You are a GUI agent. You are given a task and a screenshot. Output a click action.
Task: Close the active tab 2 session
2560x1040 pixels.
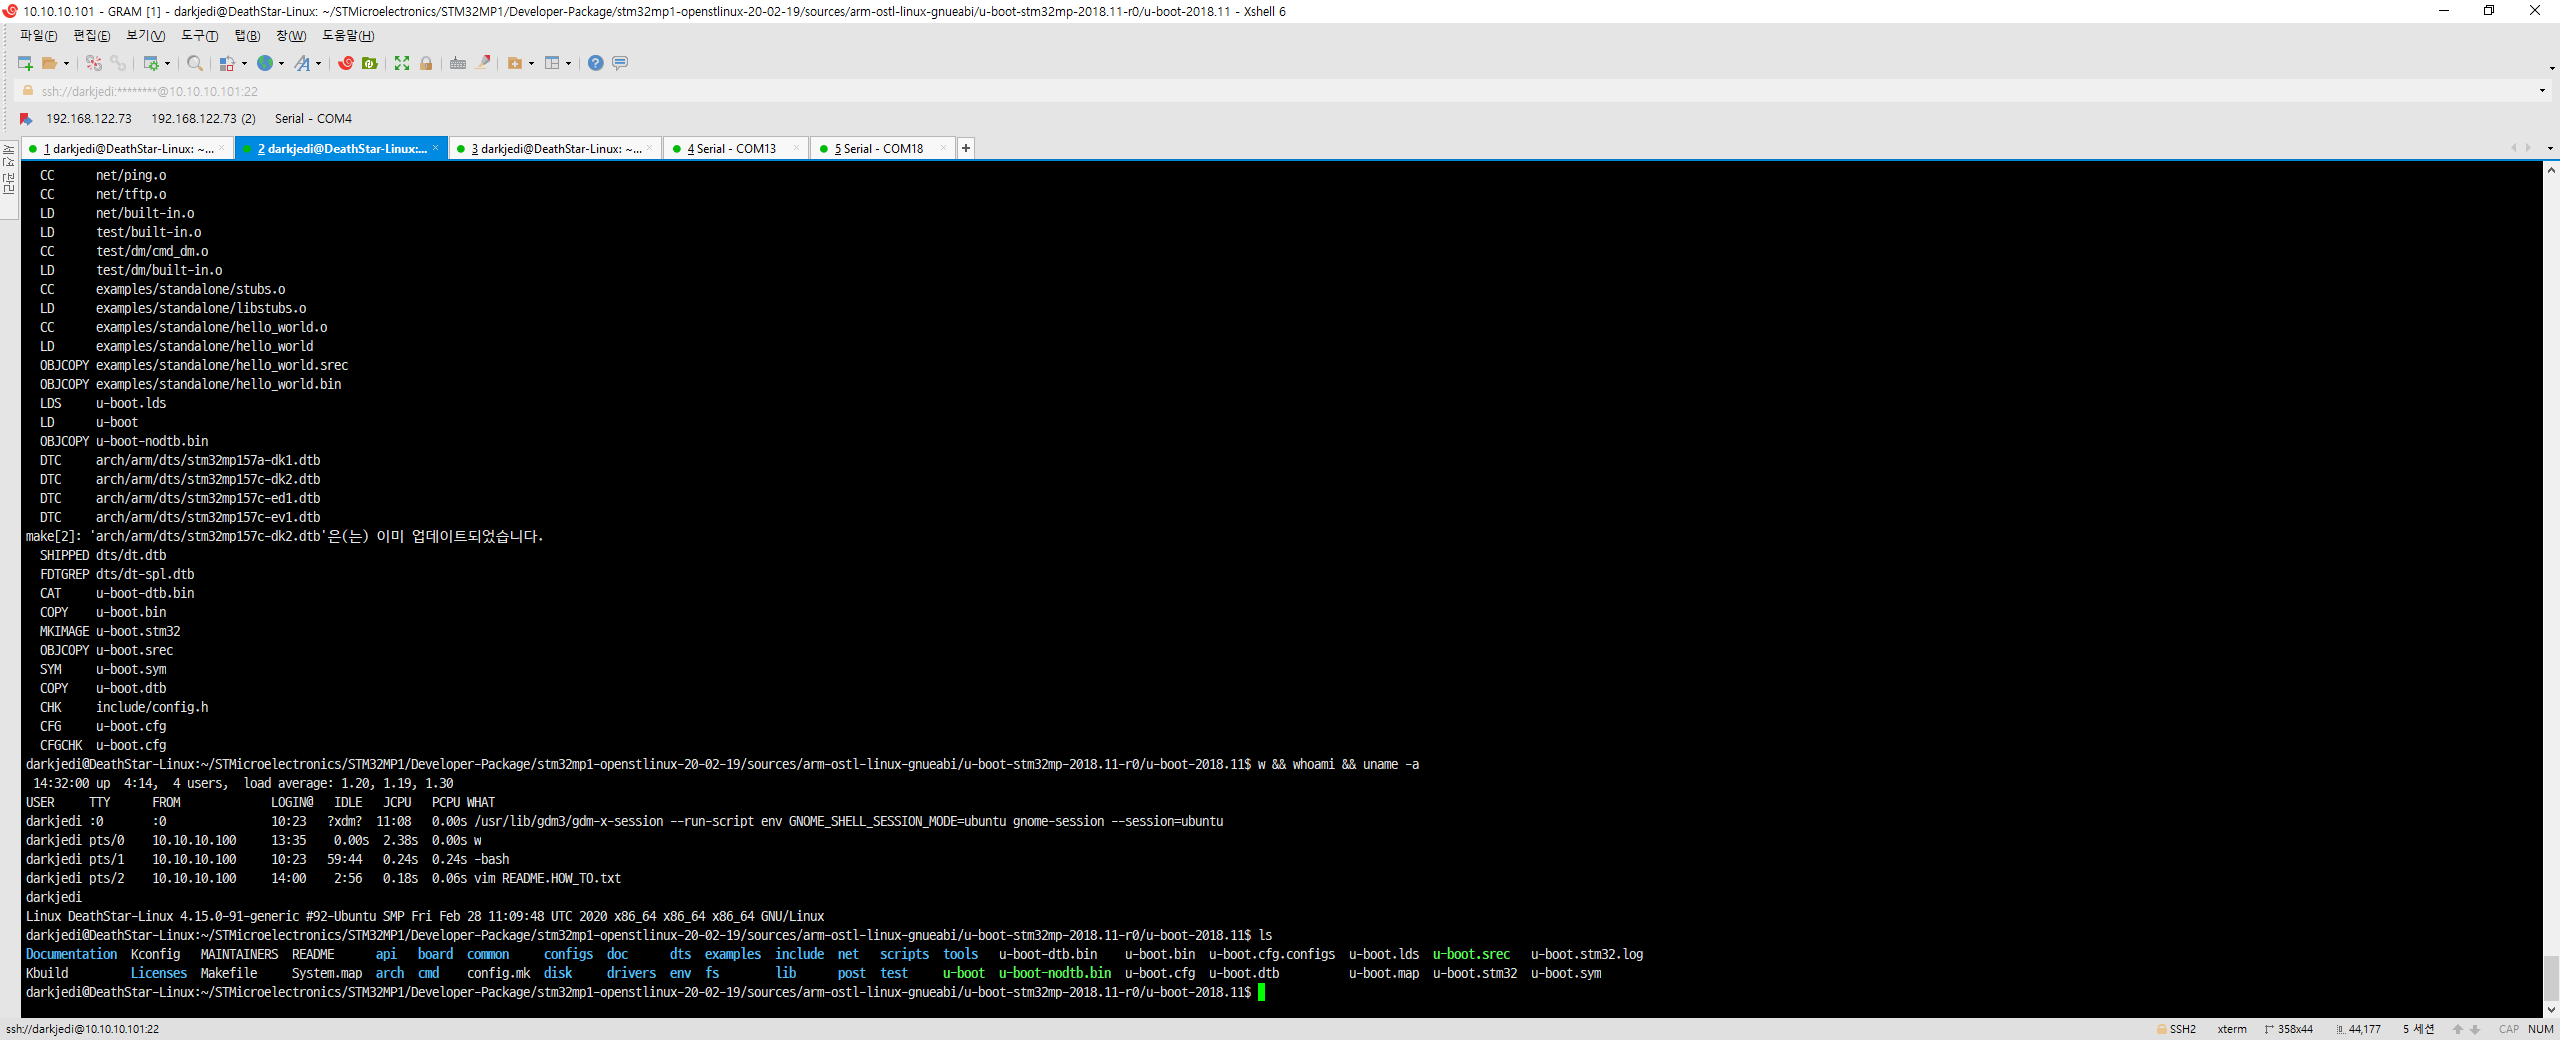pos(436,148)
